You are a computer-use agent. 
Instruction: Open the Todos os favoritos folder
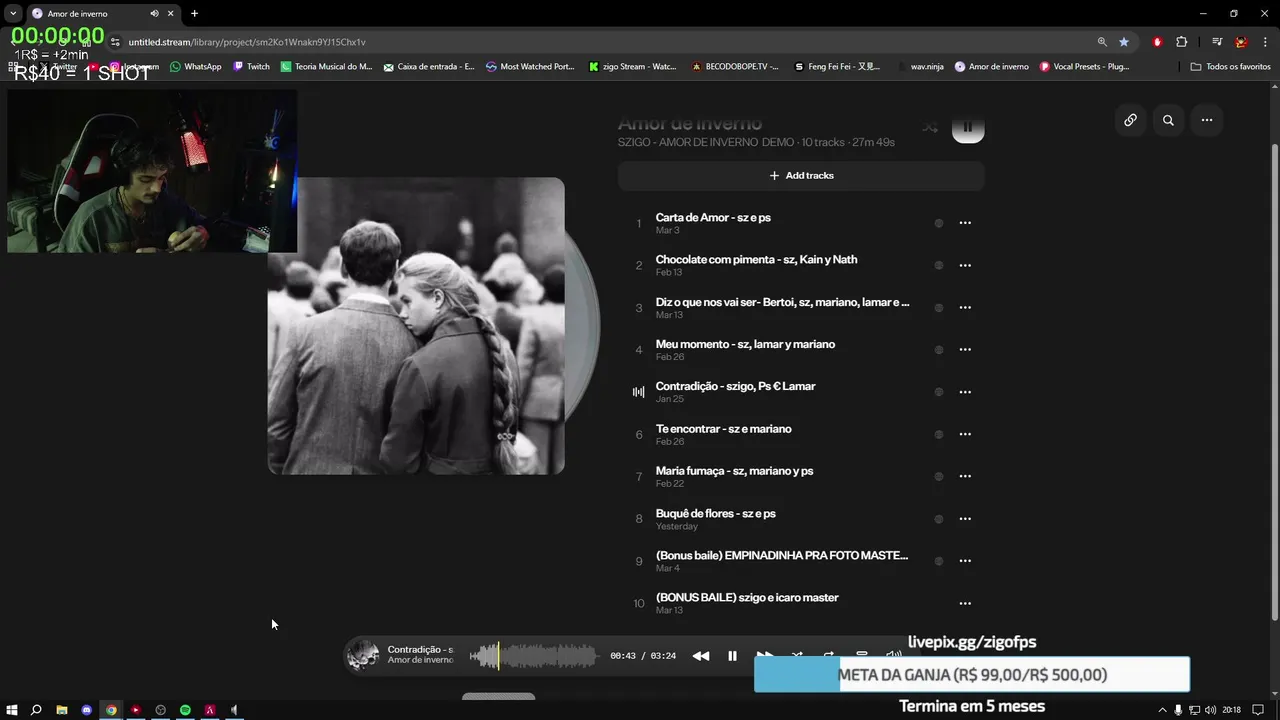click(x=1231, y=67)
